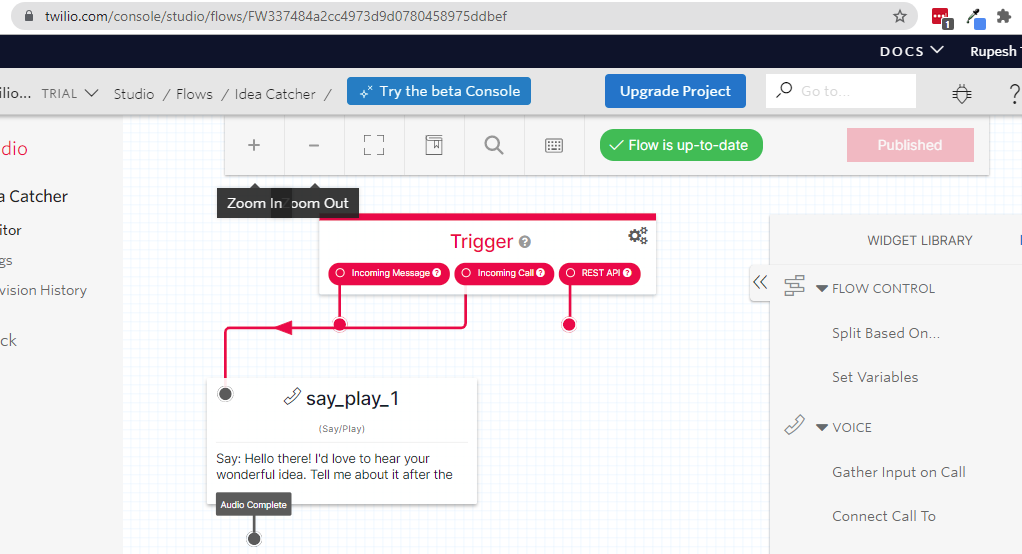Open the TRIAL project dropdown
This screenshot has height=554, width=1022.
70,93
